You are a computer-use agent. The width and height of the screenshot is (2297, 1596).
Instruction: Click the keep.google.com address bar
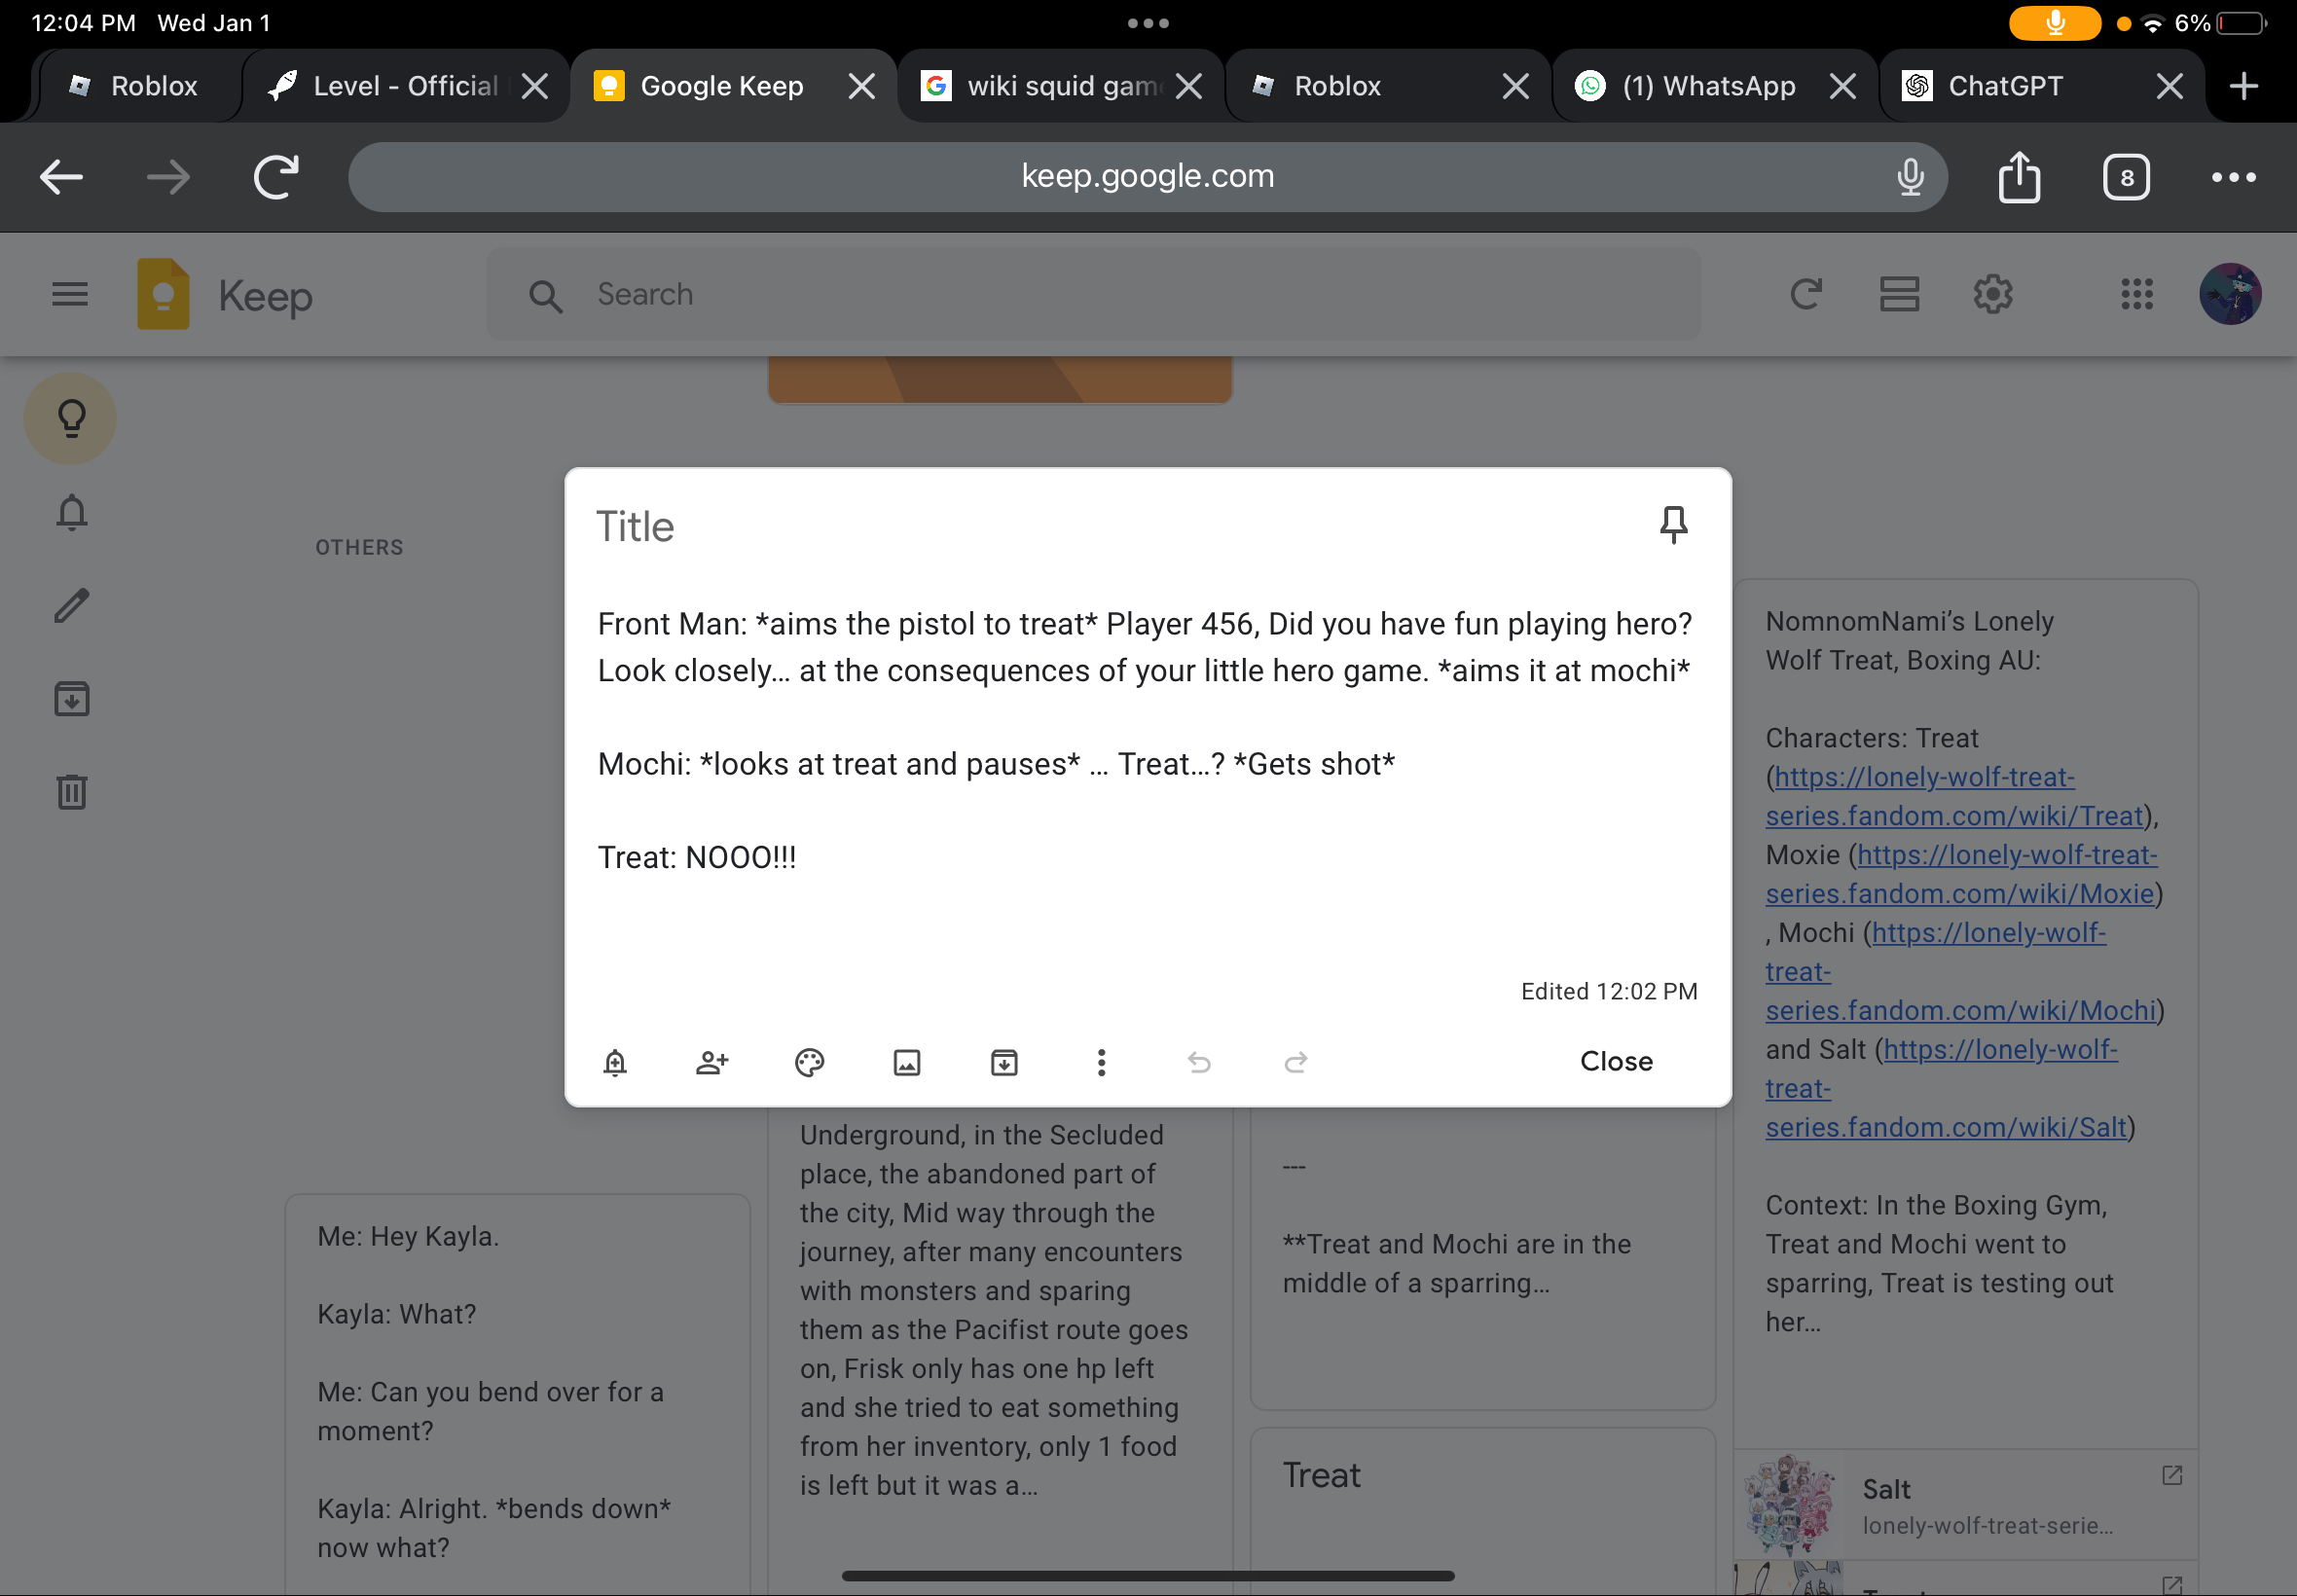coord(1147,177)
